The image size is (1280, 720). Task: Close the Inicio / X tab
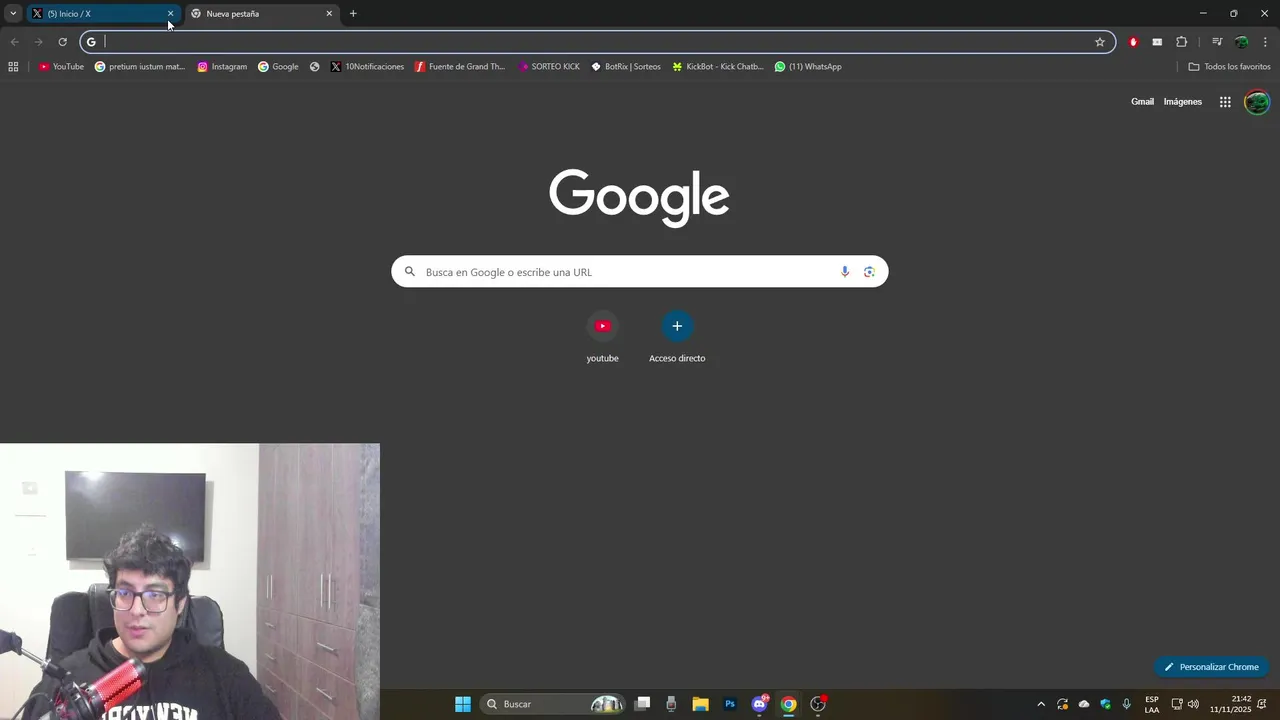pos(170,14)
